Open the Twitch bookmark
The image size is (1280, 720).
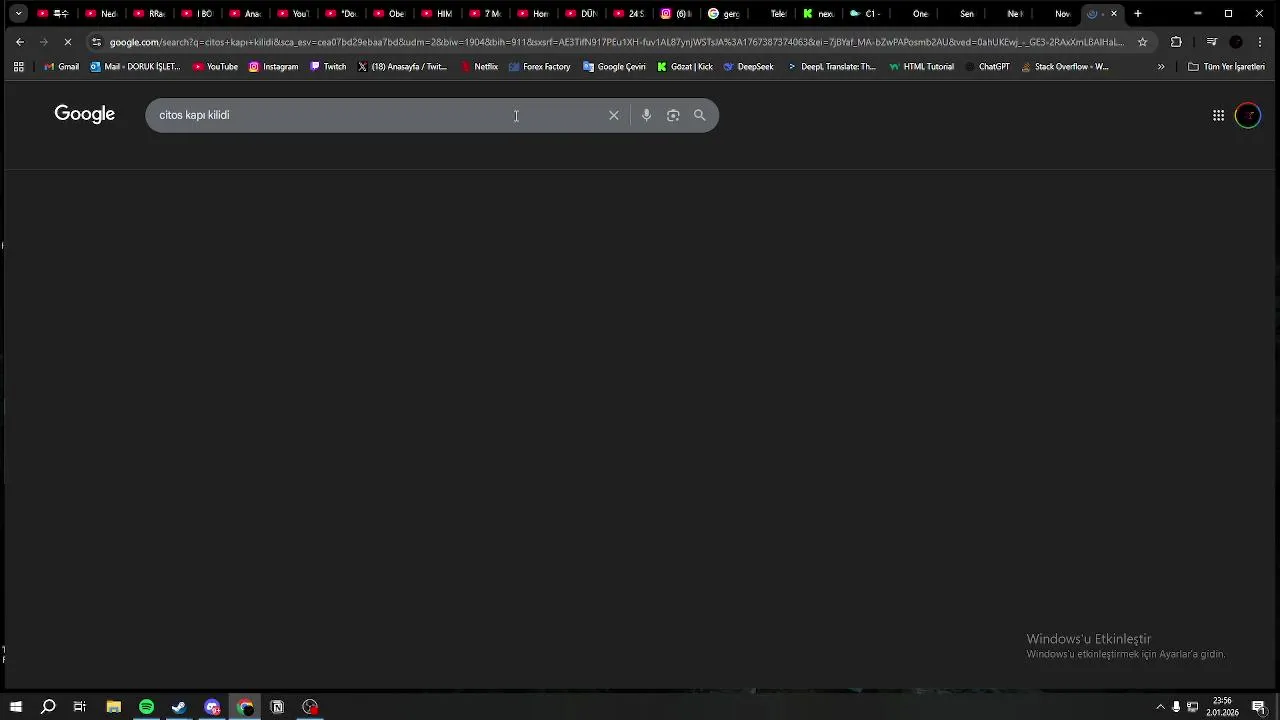coord(328,67)
